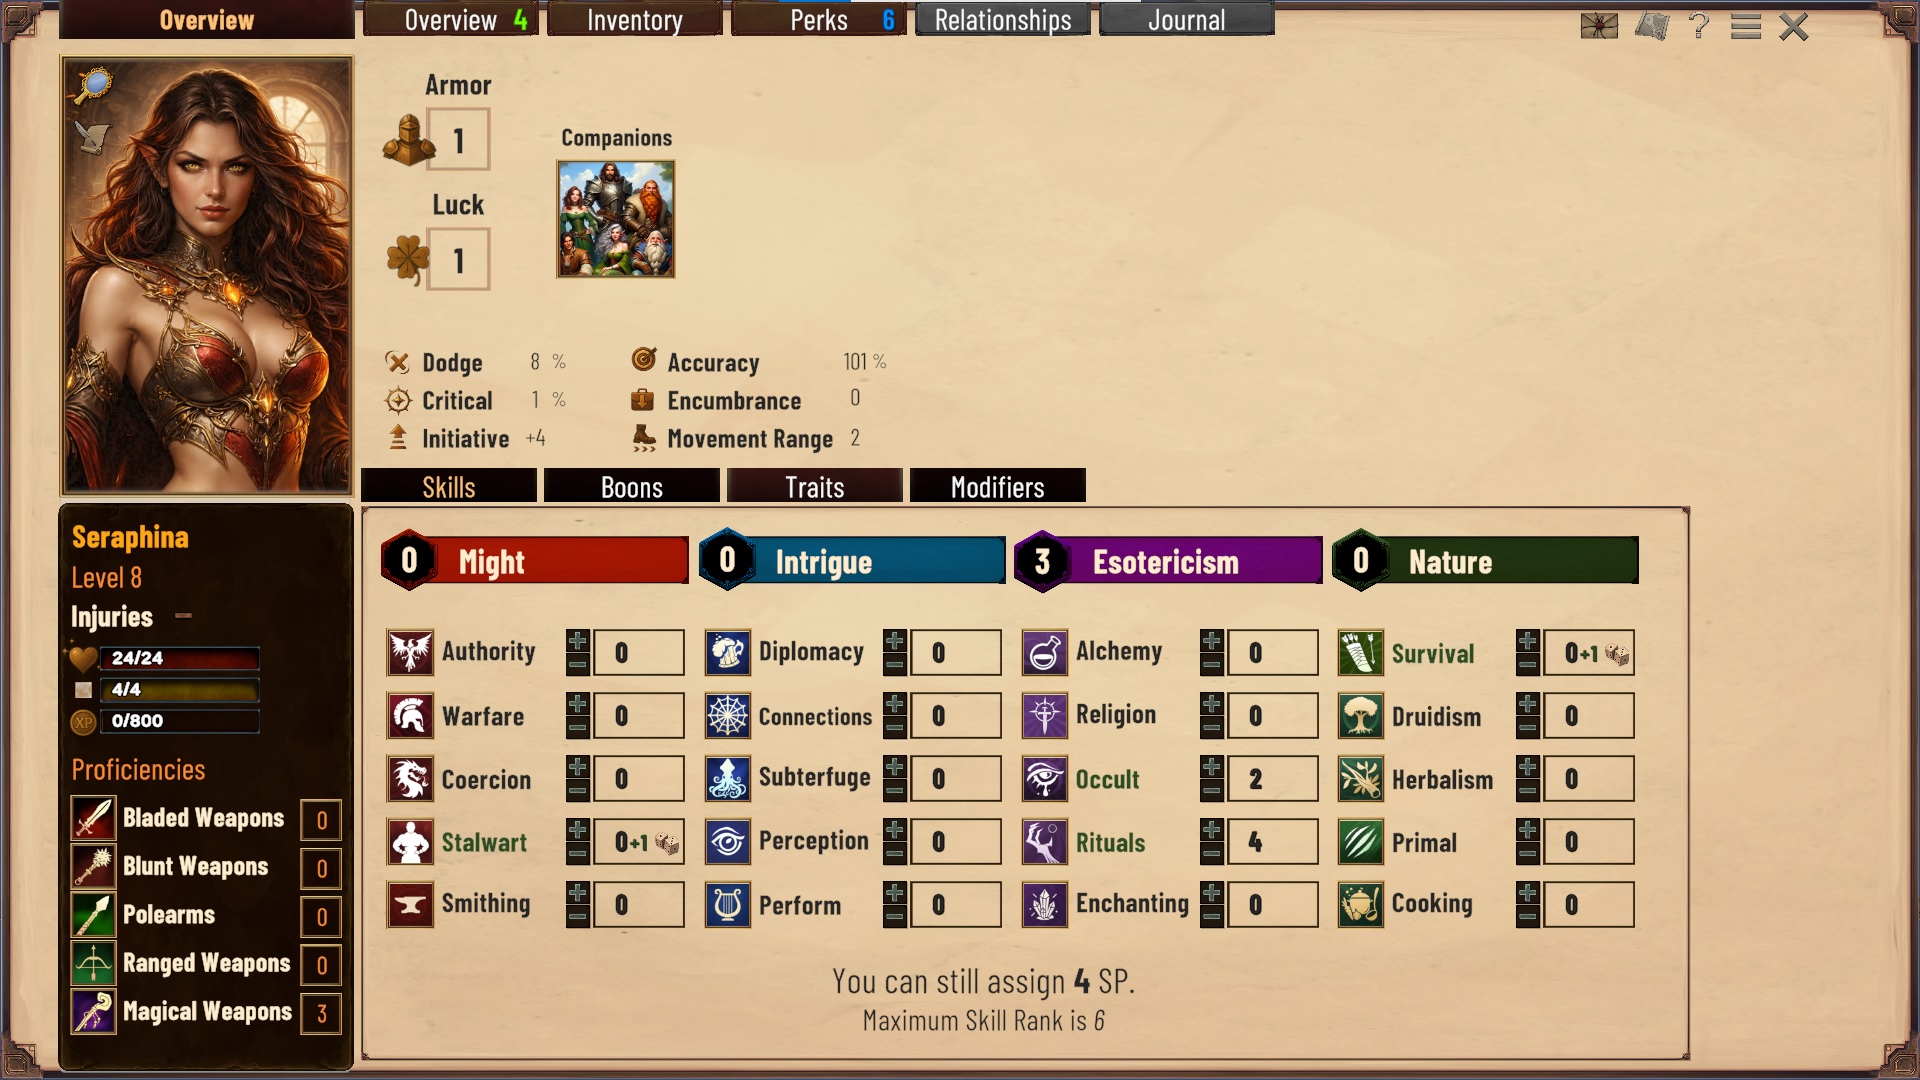This screenshot has width=1920, height=1080.
Task: Select the Magical Weapons proficiency icon
Action: (93, 1012)
